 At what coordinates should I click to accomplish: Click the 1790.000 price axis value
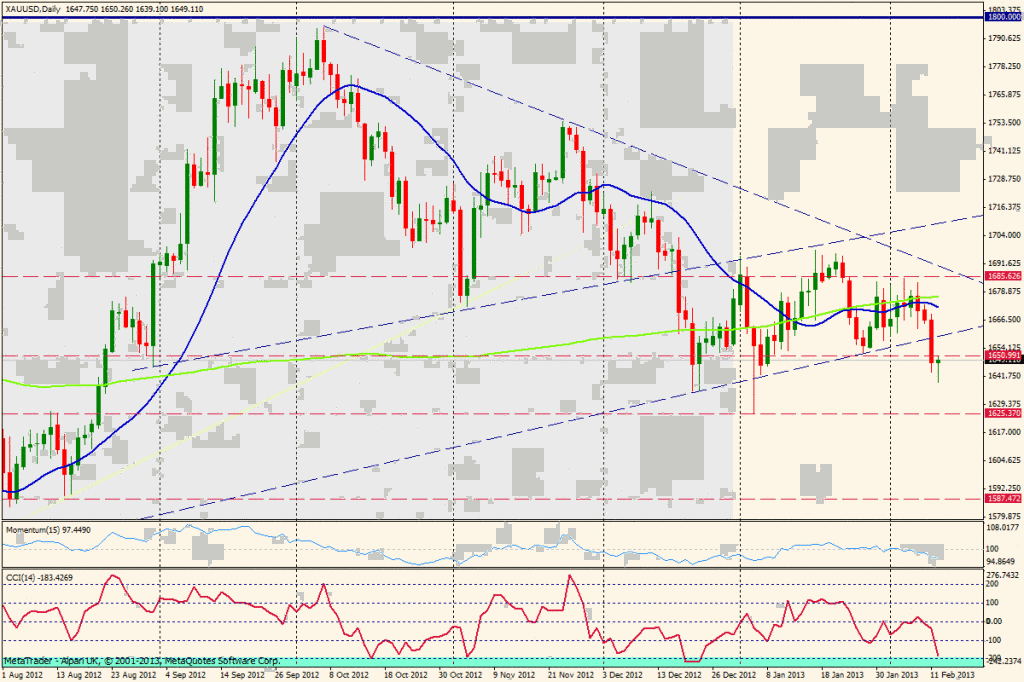click(x=1003, y=38)
